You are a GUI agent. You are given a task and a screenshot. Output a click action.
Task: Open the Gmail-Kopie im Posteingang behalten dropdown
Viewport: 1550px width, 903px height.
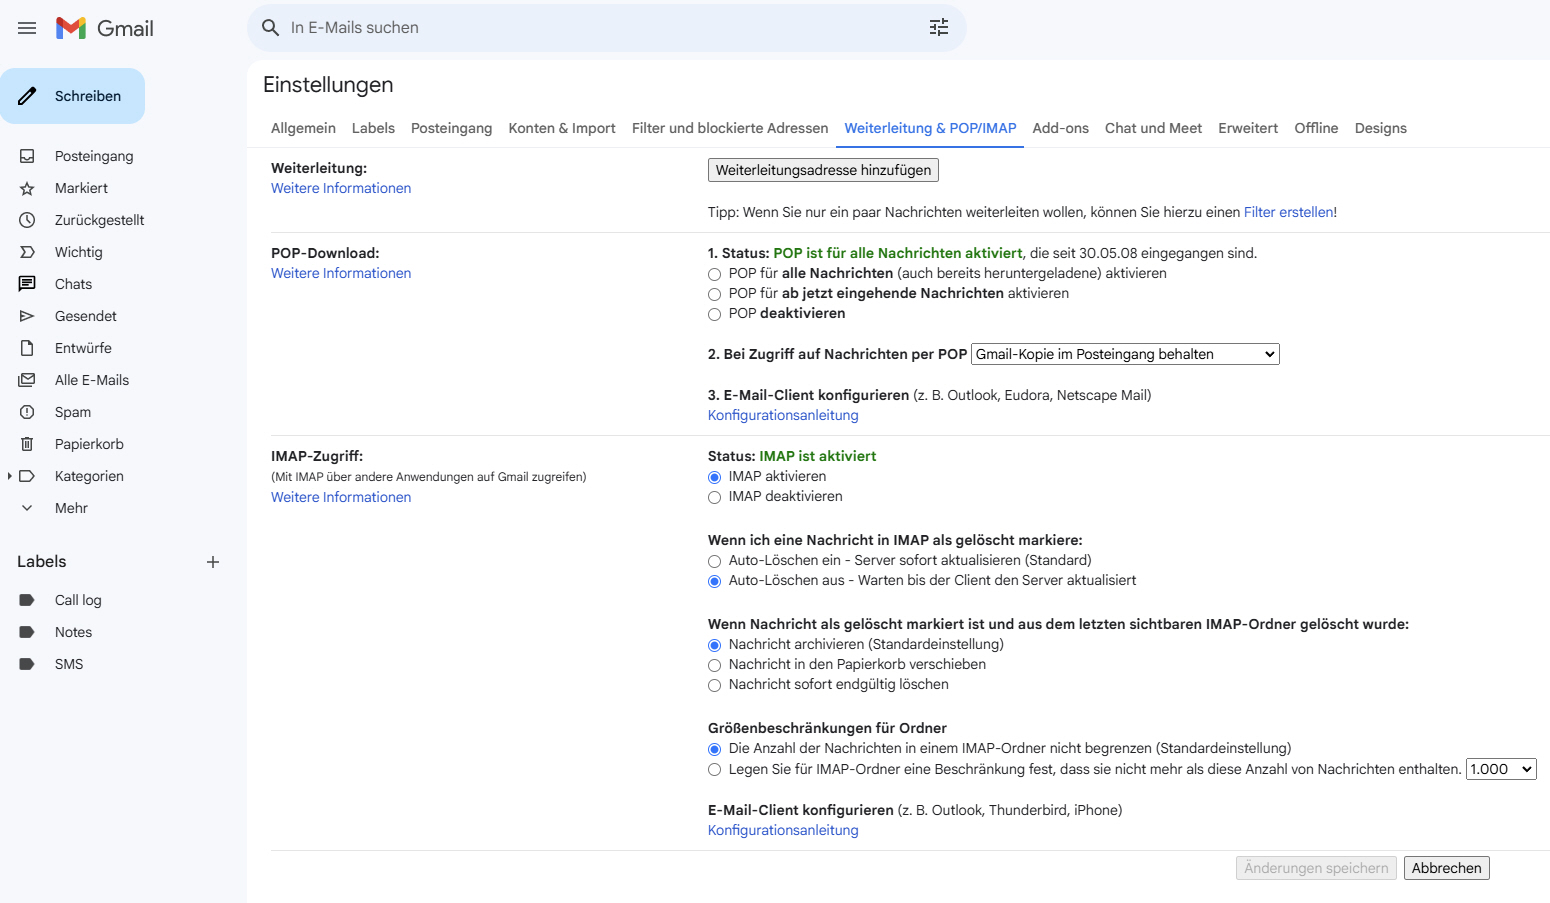1125,354
